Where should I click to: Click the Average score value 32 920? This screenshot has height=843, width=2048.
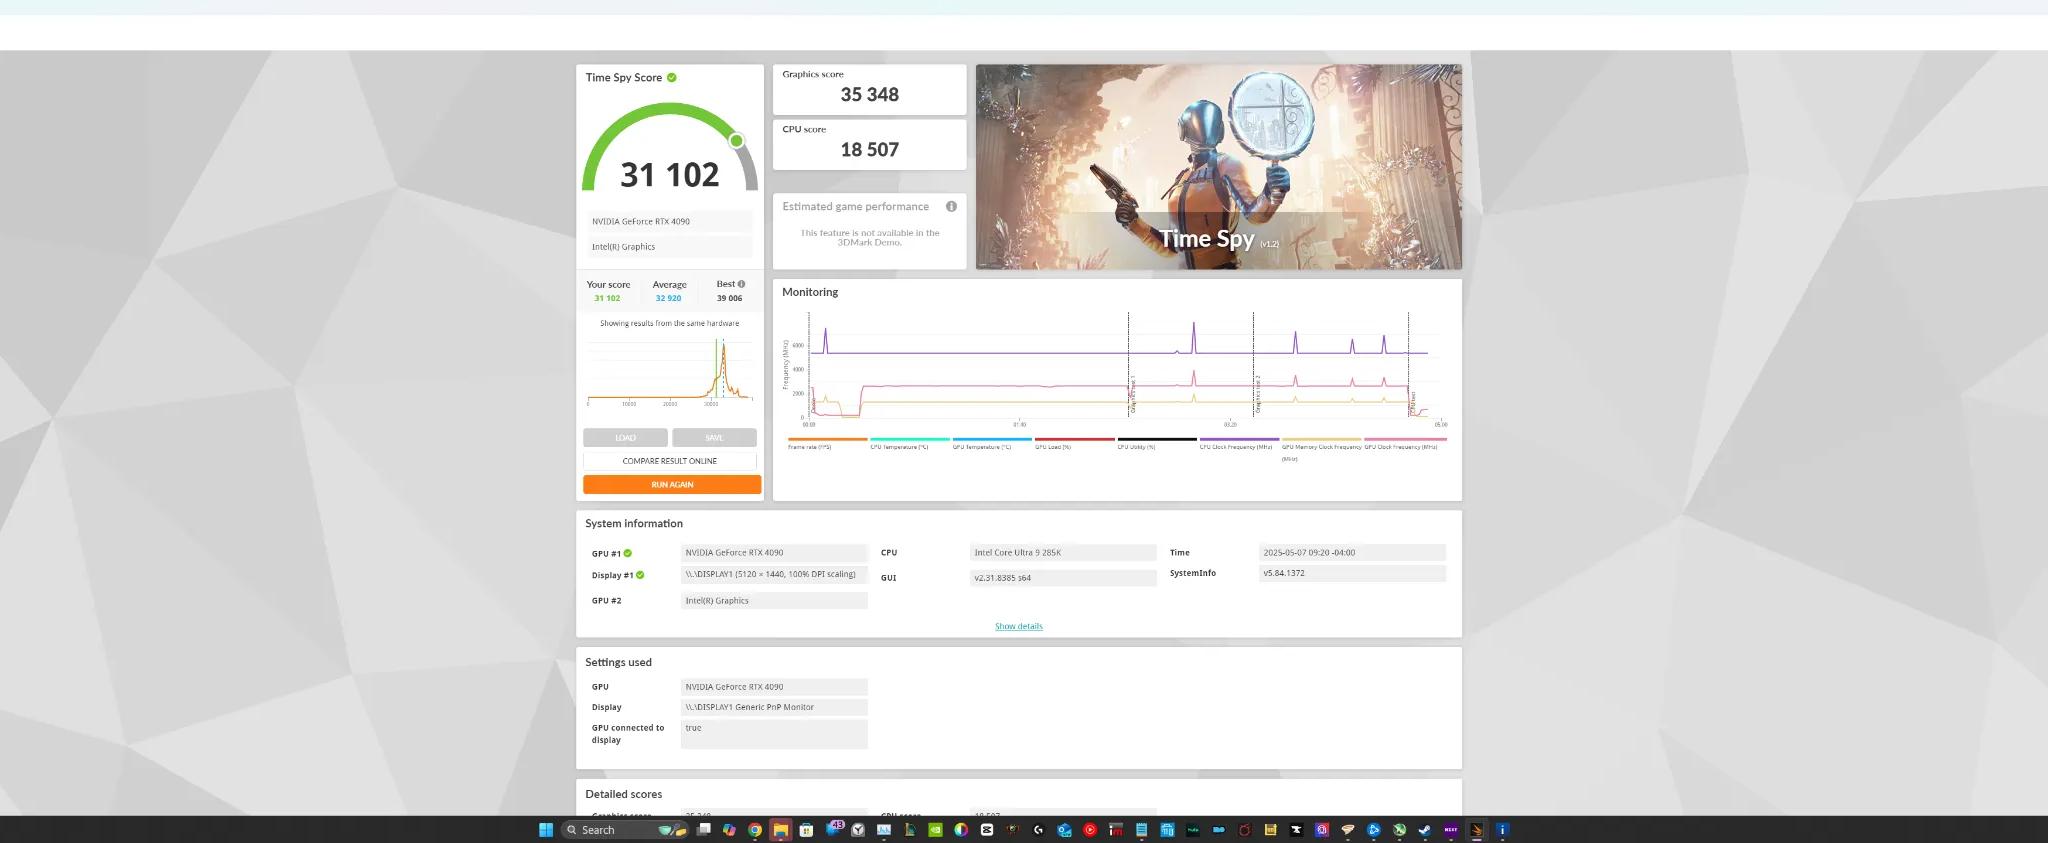point(668,298)
